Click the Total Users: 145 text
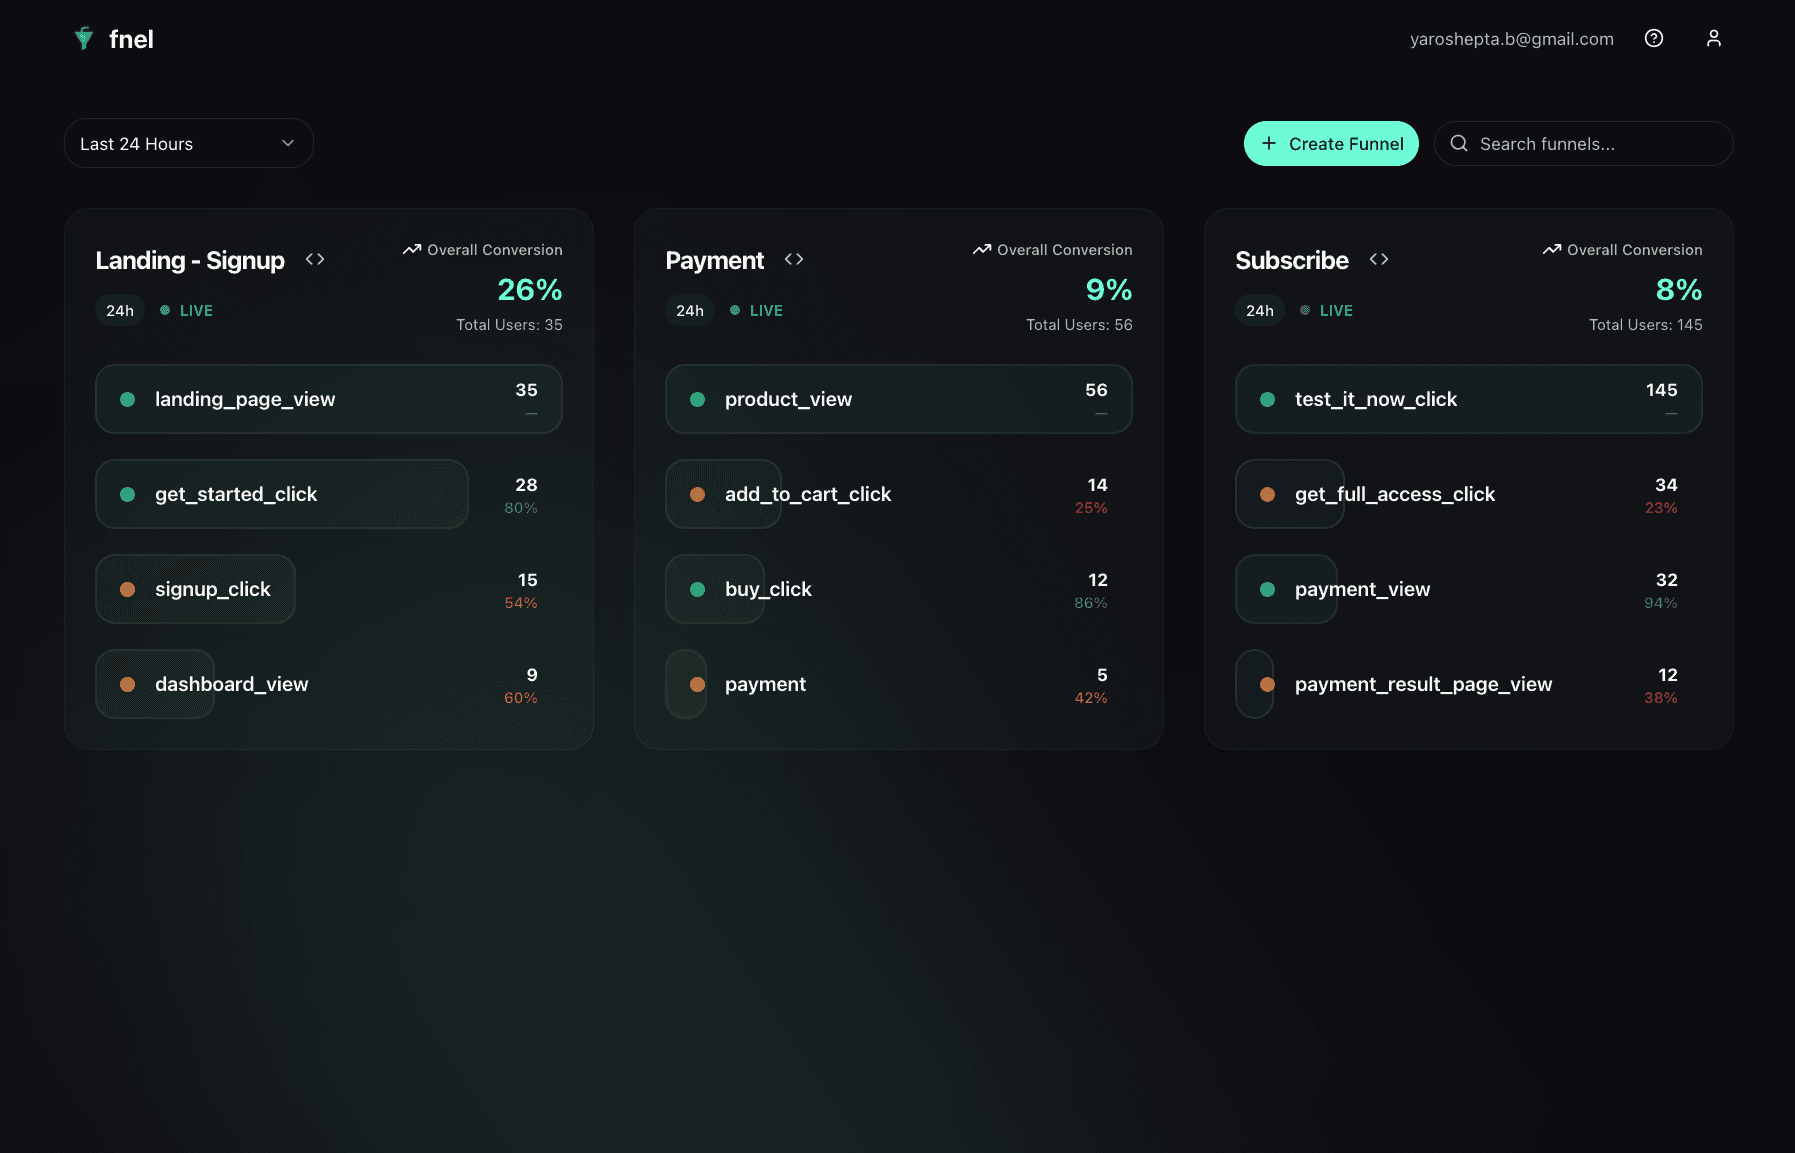The height and width of the screenshot is (1153, 1795). [1646, 324]
